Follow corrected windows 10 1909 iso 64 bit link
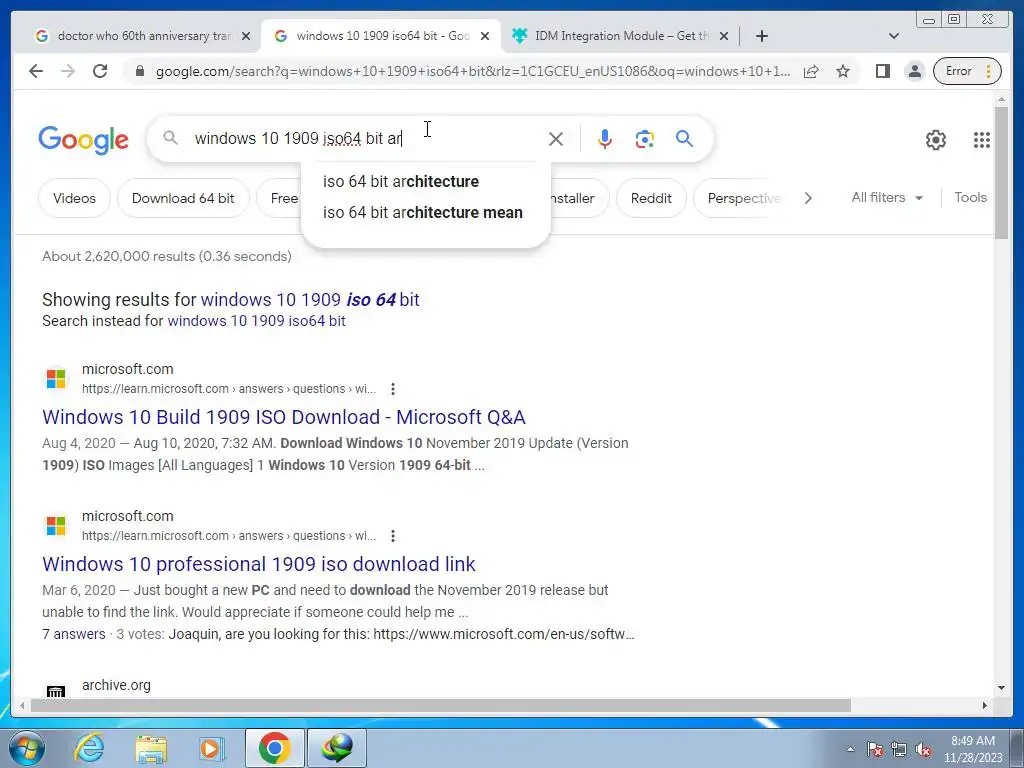The width and height of the screenshot is (1024, 768). [310, 300]
